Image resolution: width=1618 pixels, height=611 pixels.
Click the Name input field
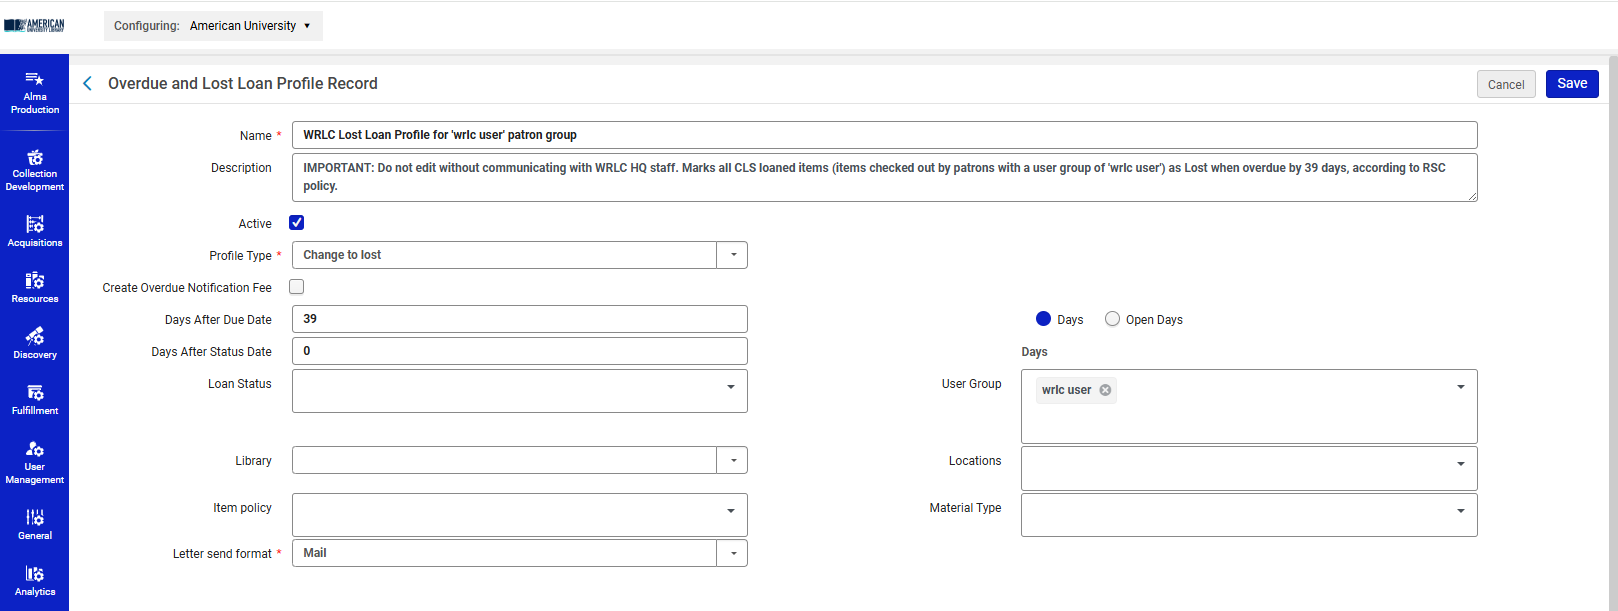tap(884, 135)
